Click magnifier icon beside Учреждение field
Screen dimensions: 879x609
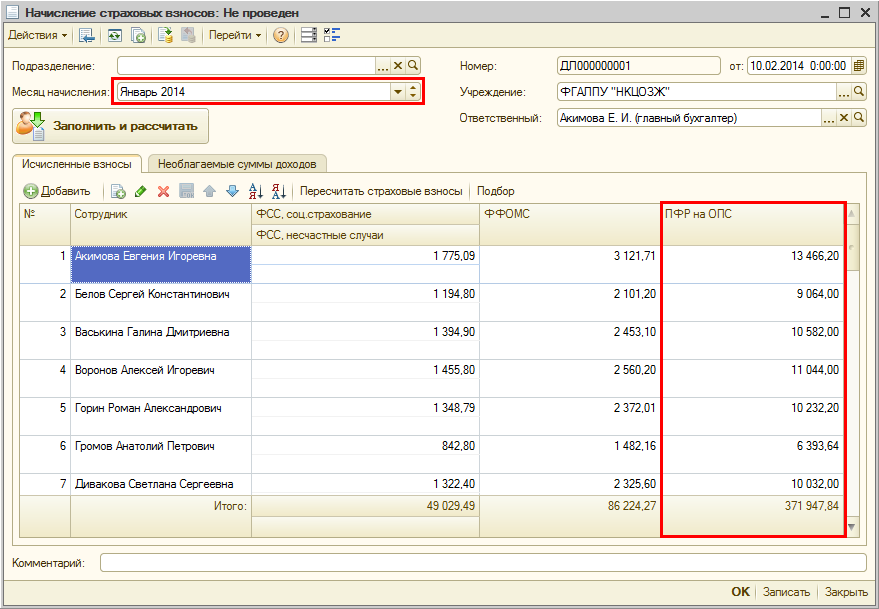point(858,92)
